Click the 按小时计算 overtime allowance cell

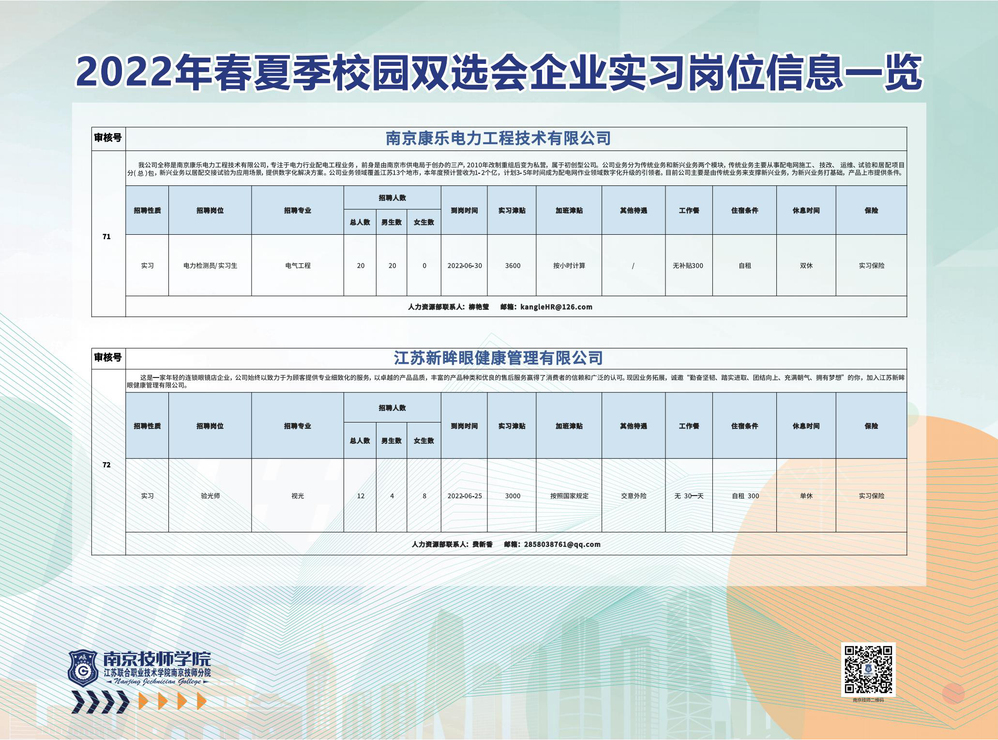[x=569, y=266]
